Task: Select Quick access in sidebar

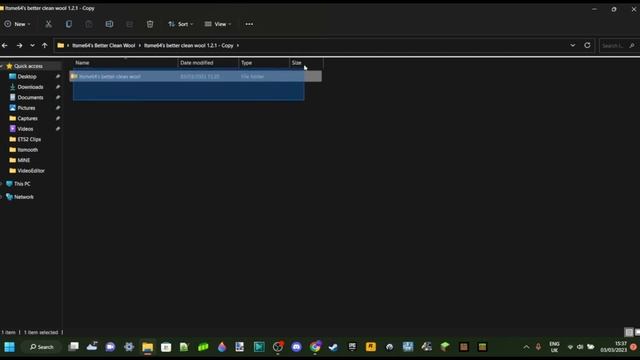Action: 28,66
